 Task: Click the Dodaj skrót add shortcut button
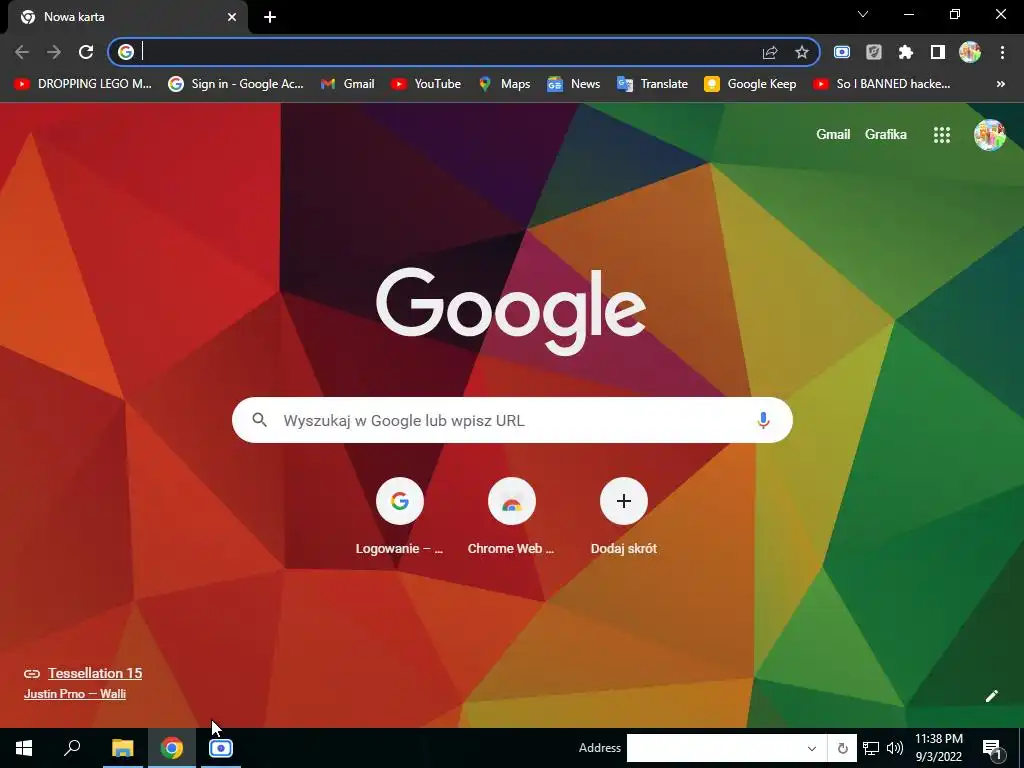pos(624,516)
